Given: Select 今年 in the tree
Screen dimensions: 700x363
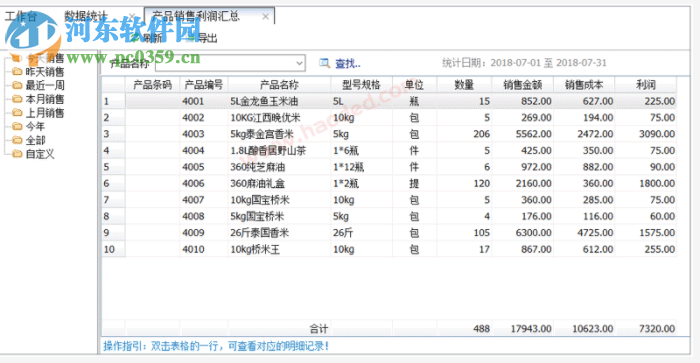Looking at the screenshot, I should point(35,126).
